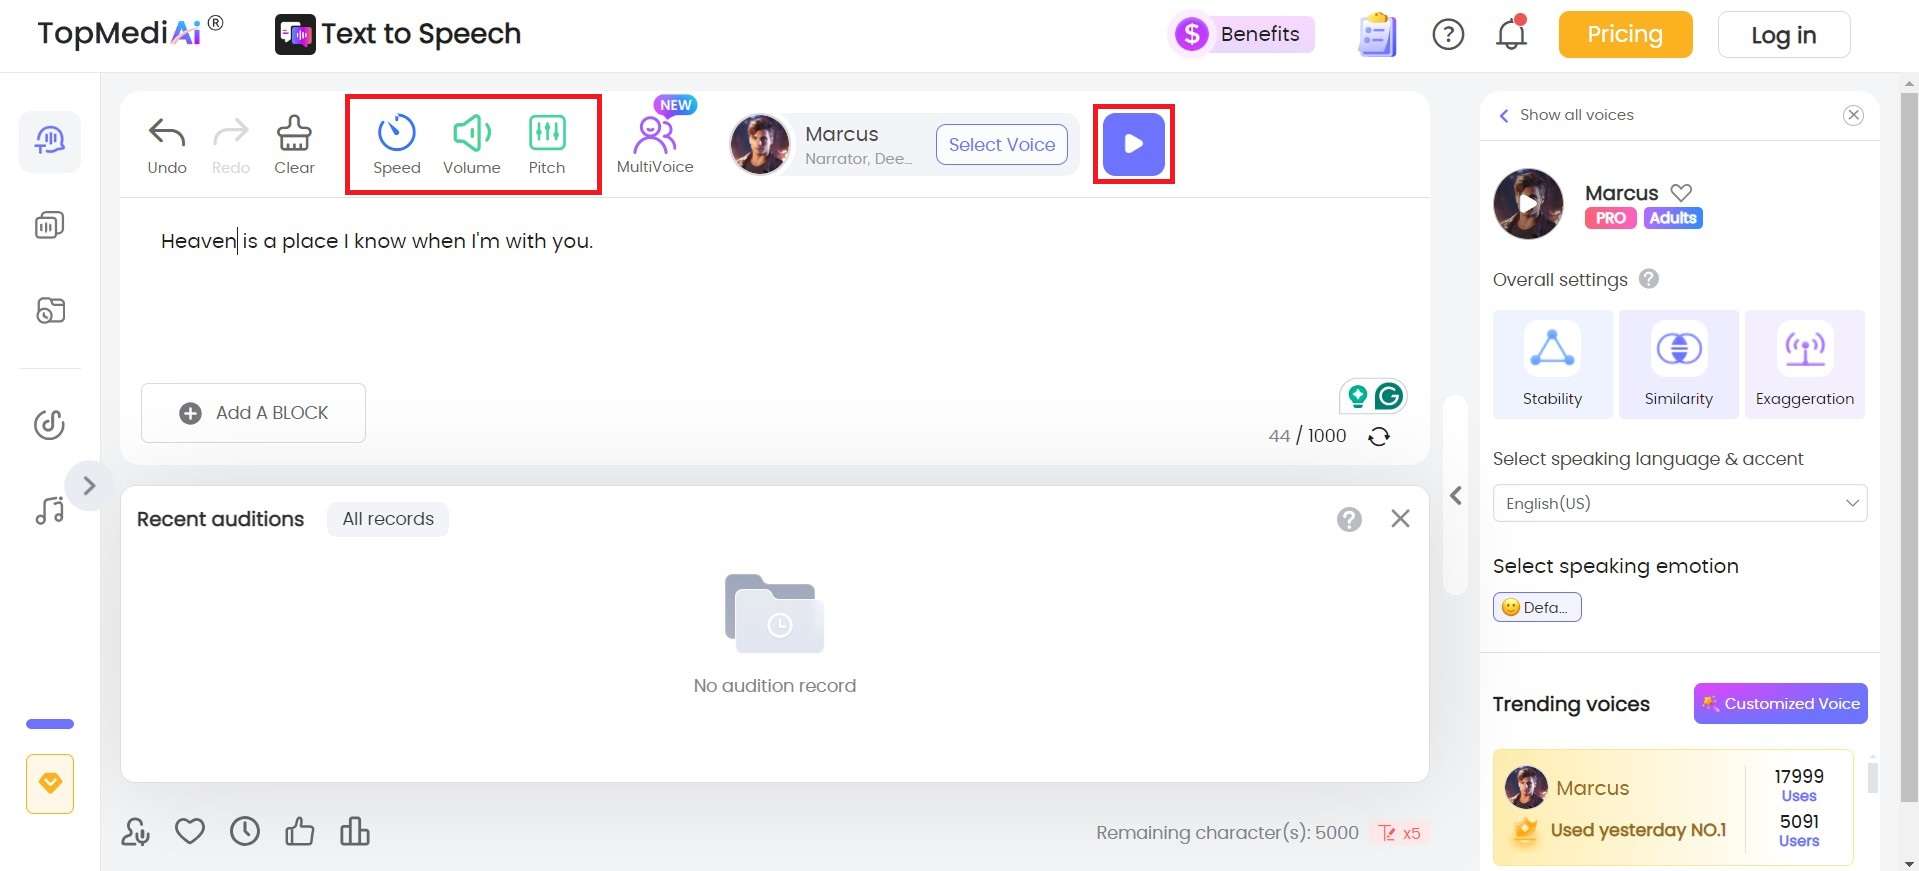1919x871 pixels.
Task: Play Marcus voice preview avatar
Action: tap(1528, 204)
